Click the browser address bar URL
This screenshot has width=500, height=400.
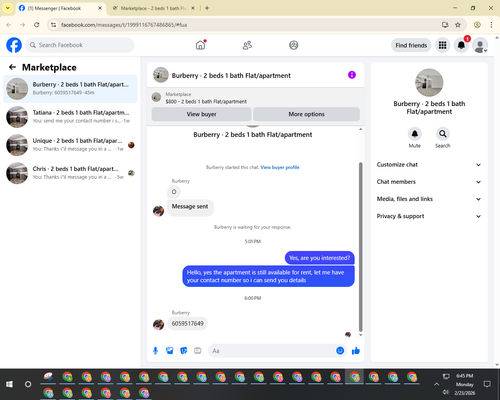pos(124,25)
